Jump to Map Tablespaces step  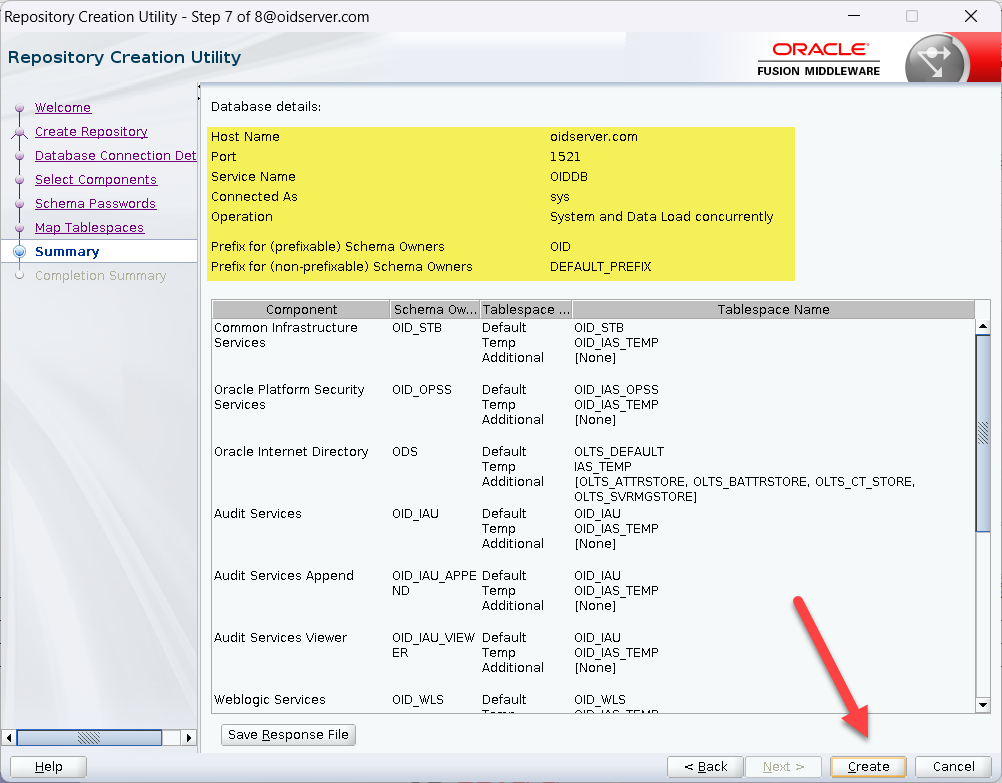coord(89,228)
